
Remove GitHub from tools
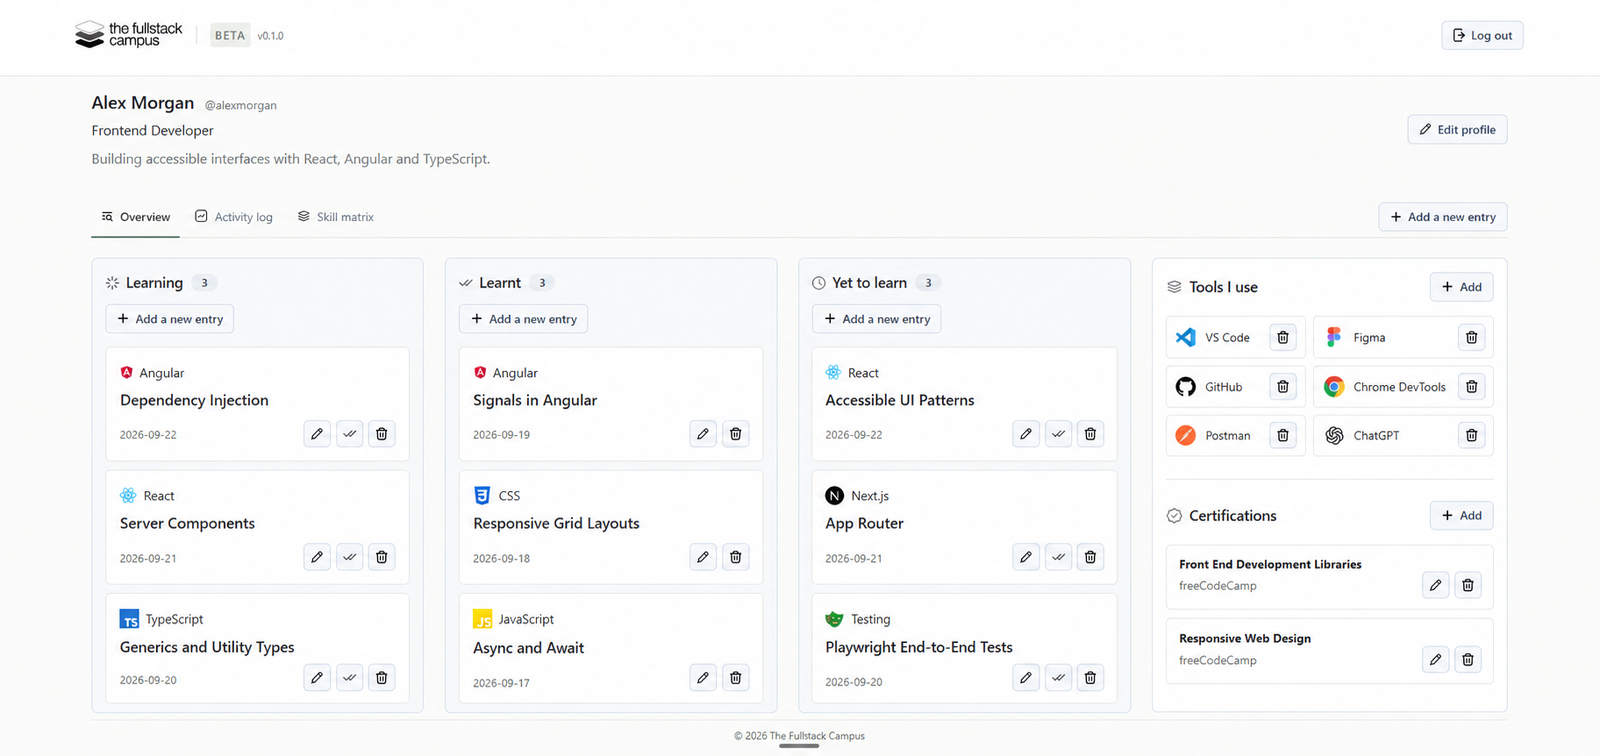1283,386
